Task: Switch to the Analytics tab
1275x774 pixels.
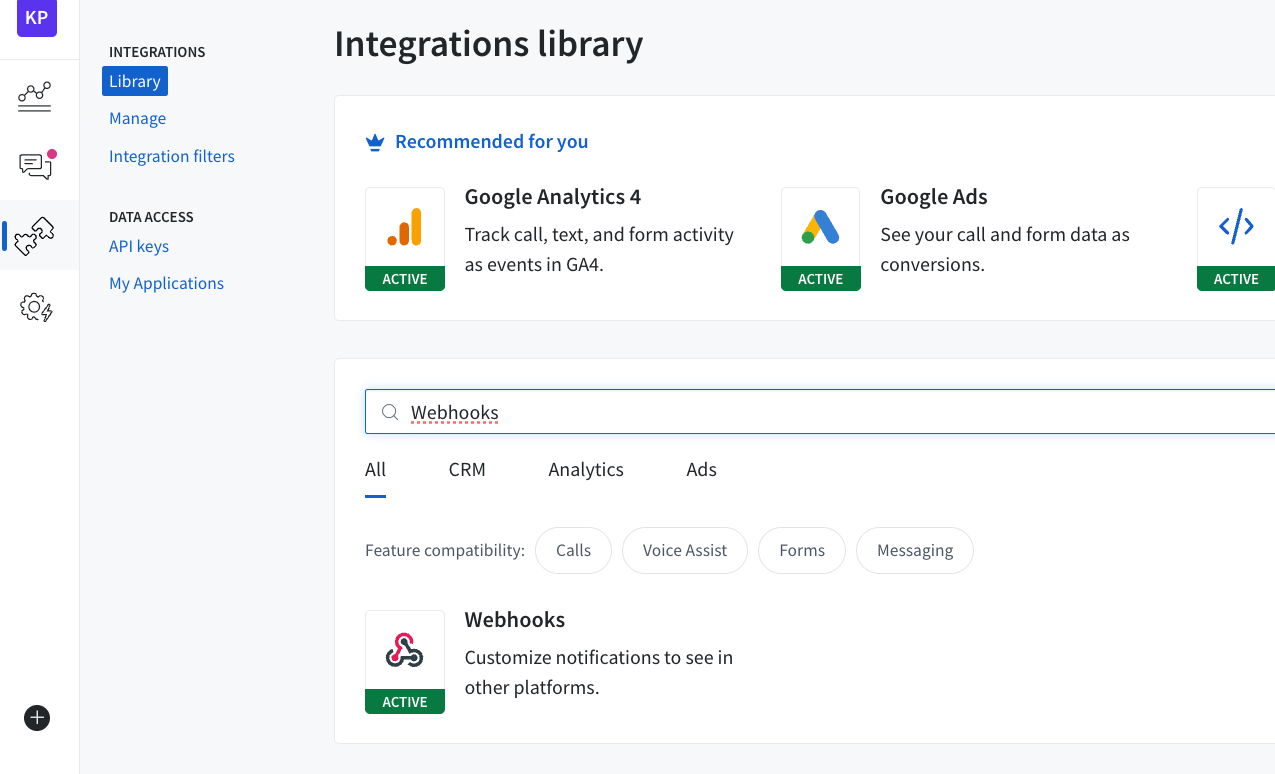Action: pyautogui.click(x=586, y=469)
